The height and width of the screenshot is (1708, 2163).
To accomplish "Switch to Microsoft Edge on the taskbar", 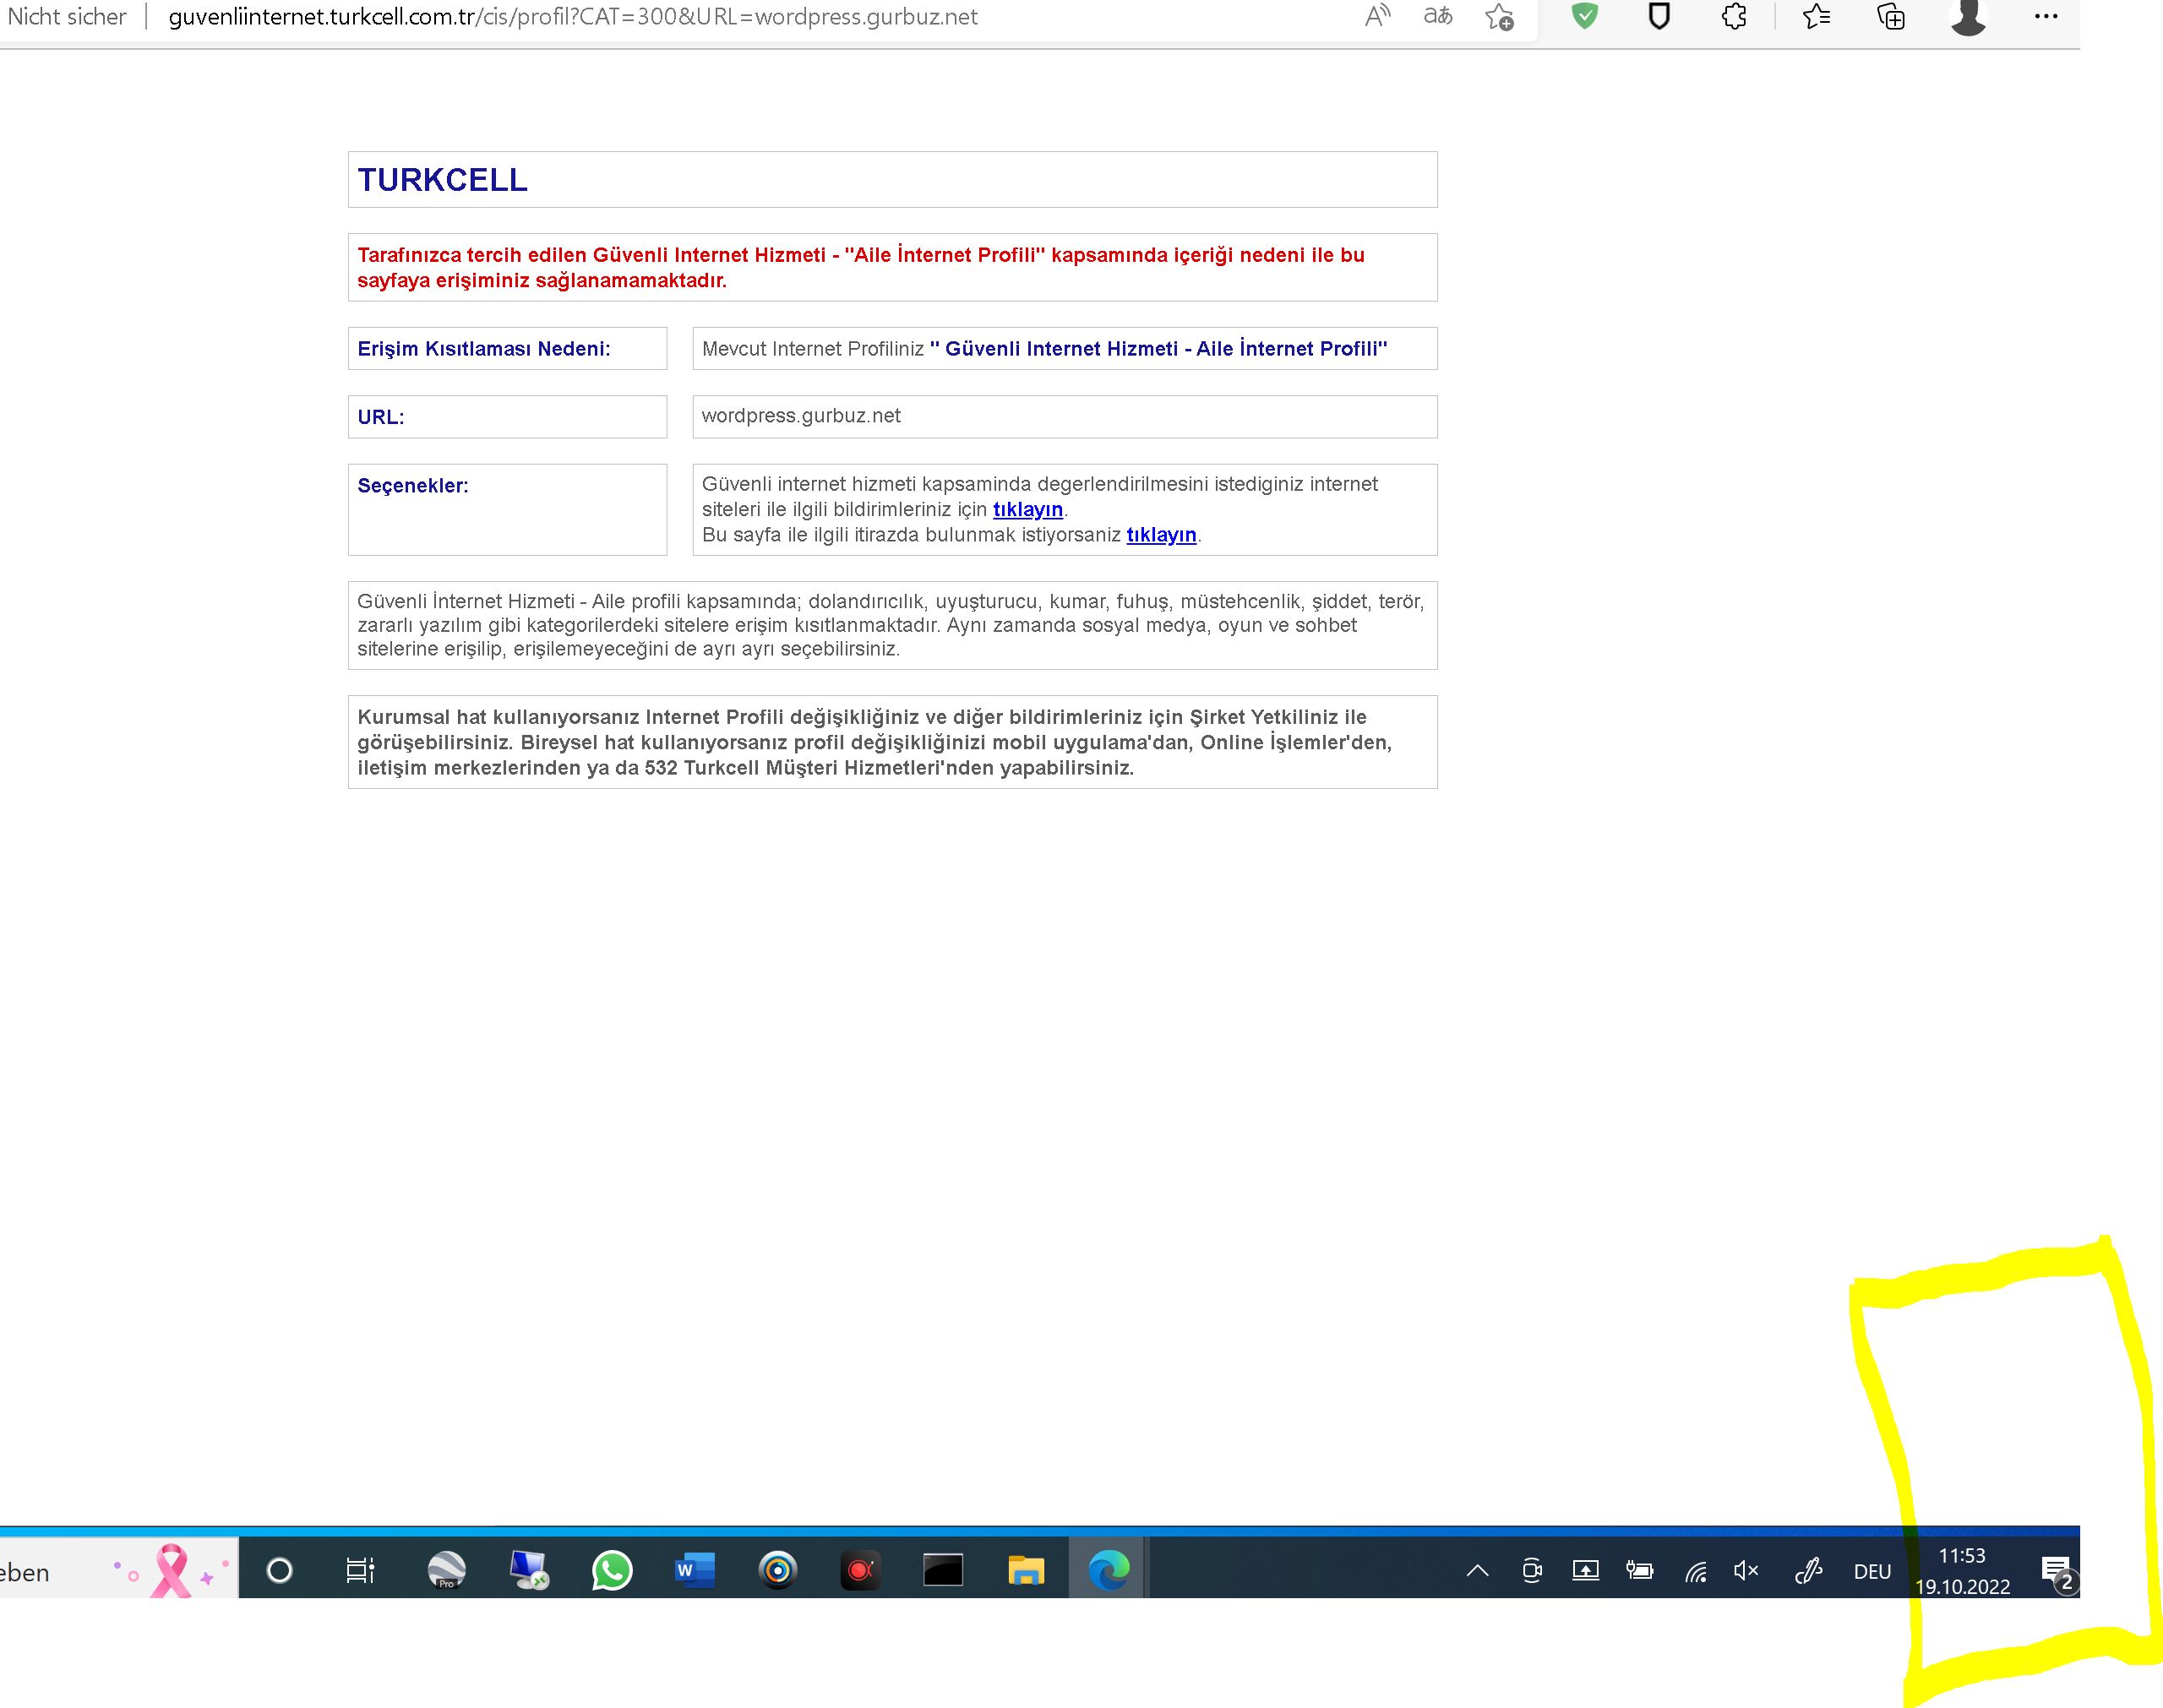I will (x=1108, y=1570).
